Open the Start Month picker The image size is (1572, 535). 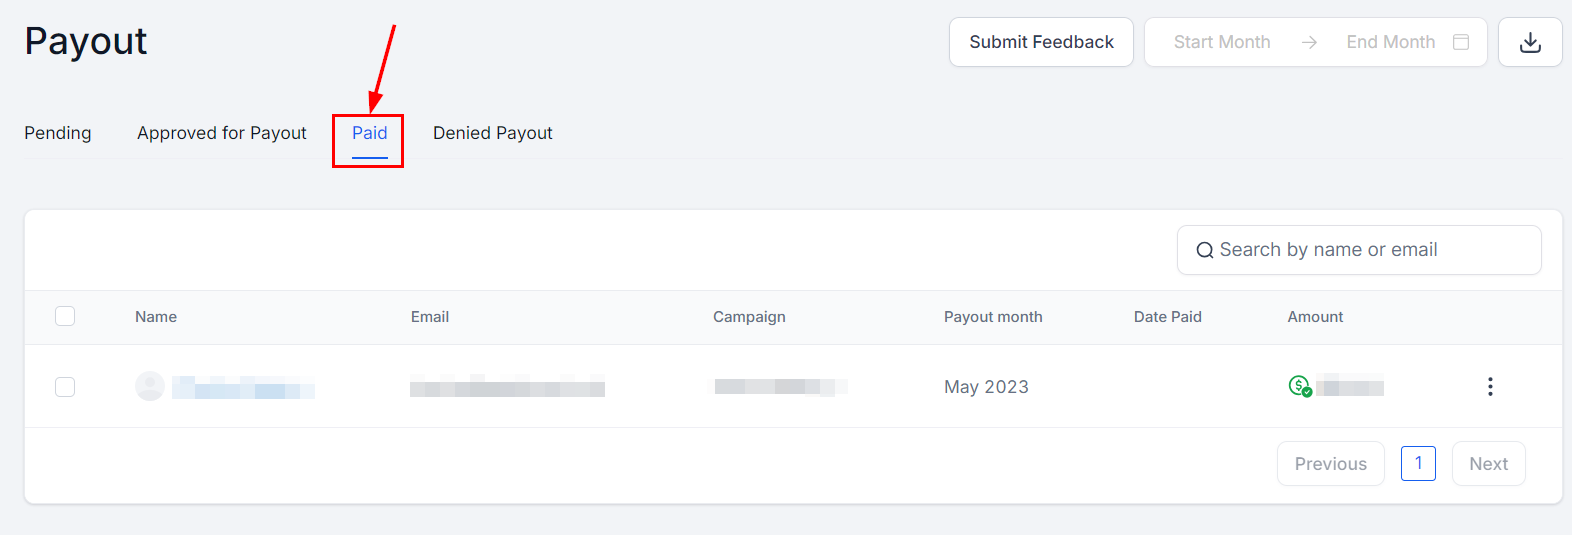pos(1222,42)
